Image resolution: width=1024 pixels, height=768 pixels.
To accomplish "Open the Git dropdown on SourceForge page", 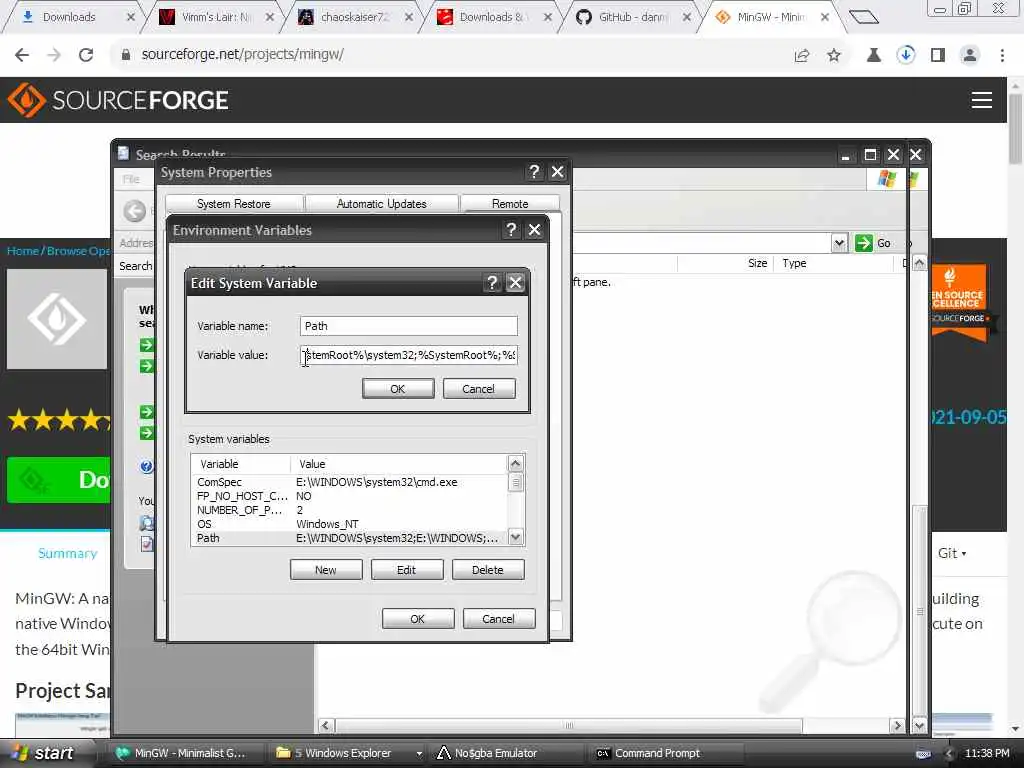I will click(x=952, y=553).
